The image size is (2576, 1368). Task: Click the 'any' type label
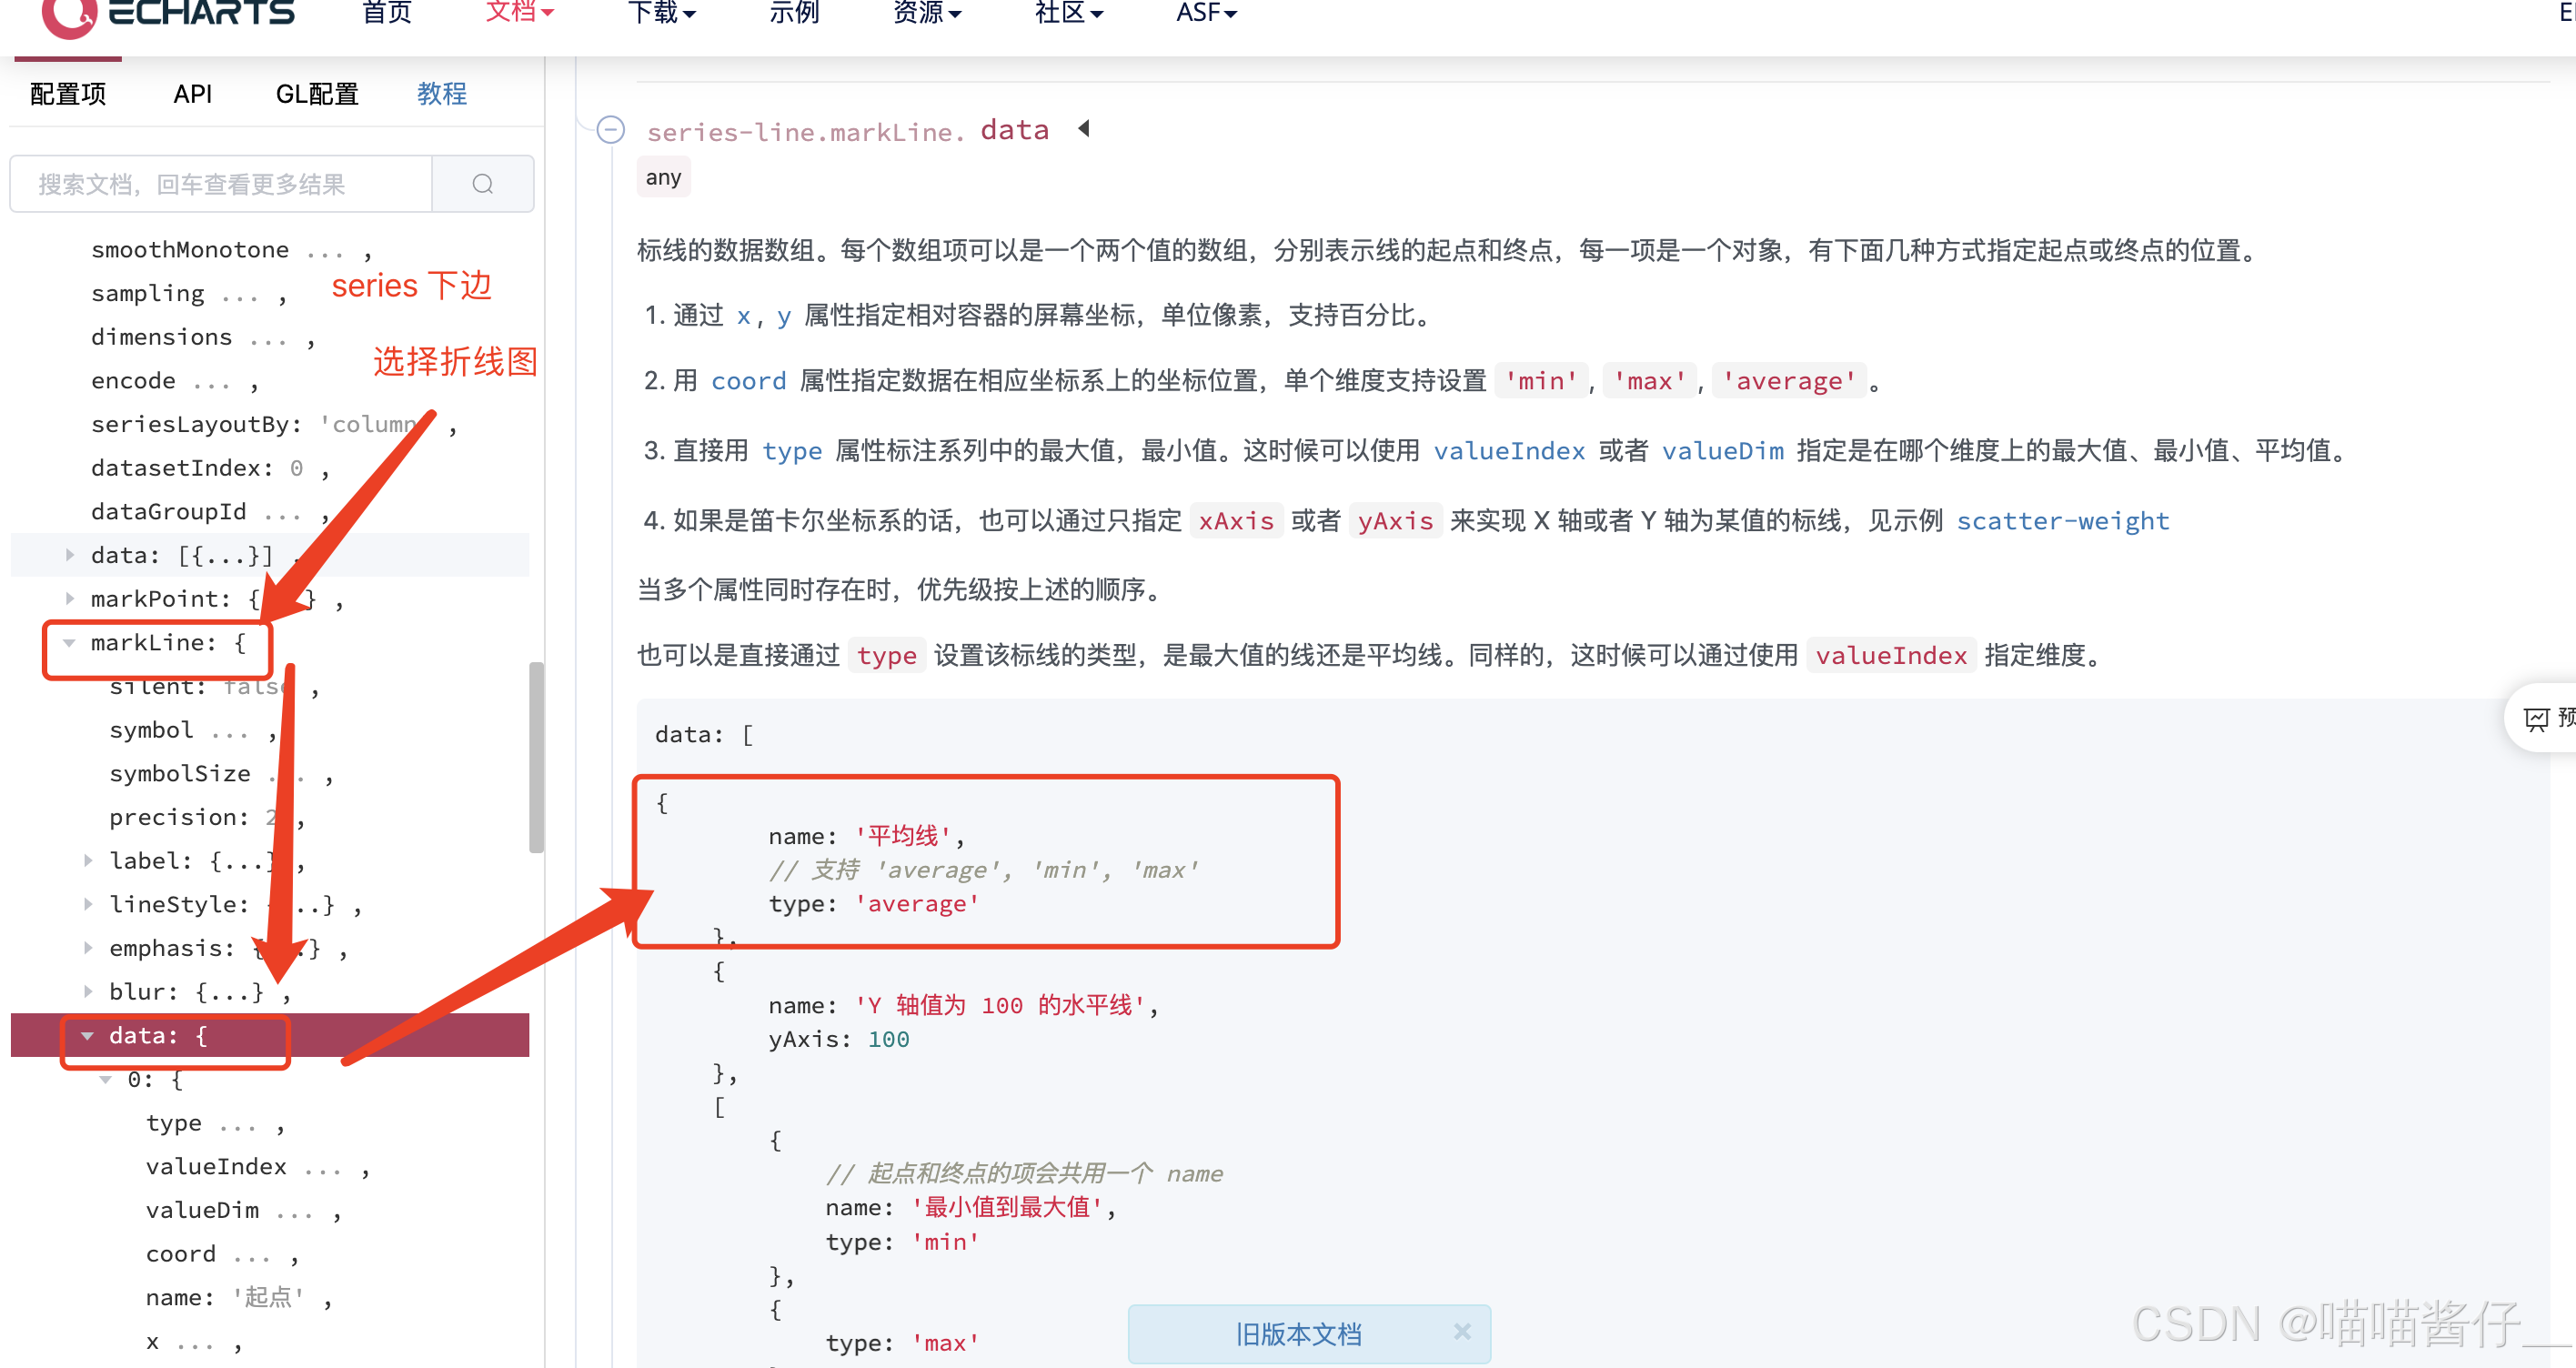point(663,178)
